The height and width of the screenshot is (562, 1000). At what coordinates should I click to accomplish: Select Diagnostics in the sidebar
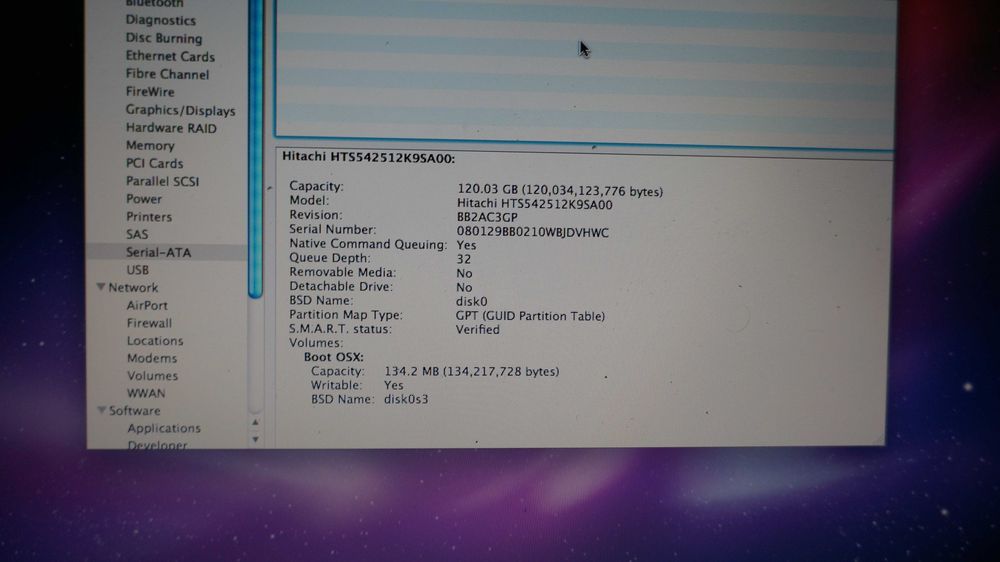click(161, 20)
